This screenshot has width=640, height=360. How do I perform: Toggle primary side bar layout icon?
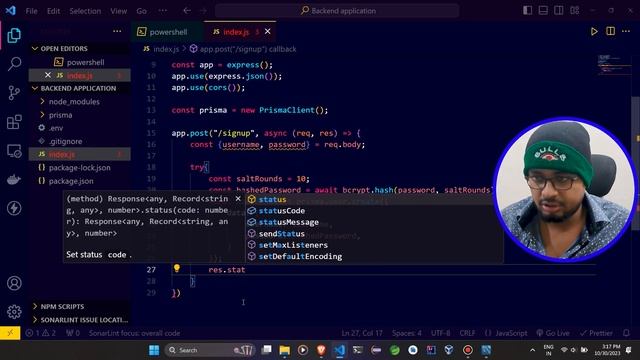[x=527, y=11]
